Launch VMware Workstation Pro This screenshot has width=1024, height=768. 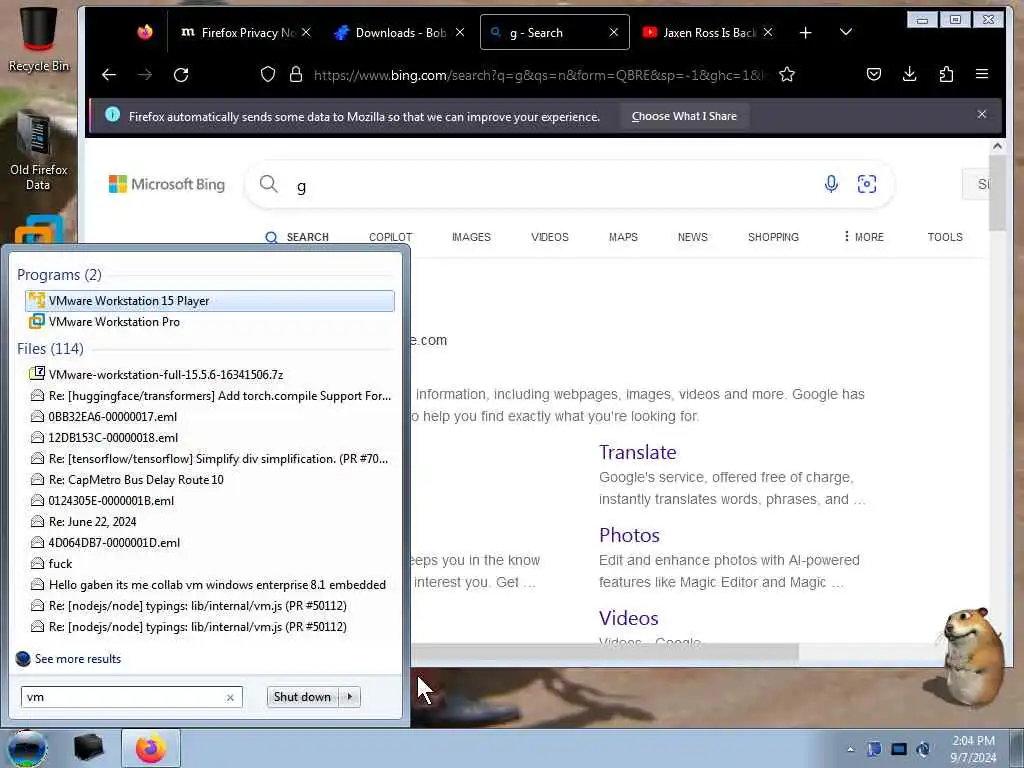point(210,321)
